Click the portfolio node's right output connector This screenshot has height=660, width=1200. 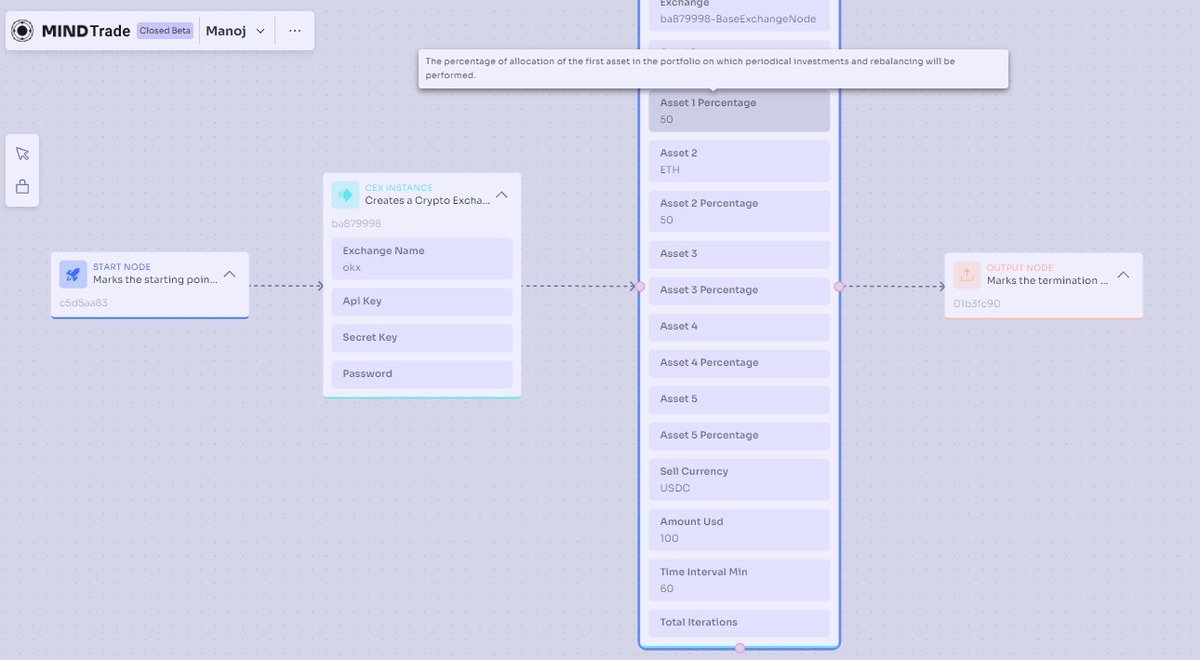tap(839, 286)
